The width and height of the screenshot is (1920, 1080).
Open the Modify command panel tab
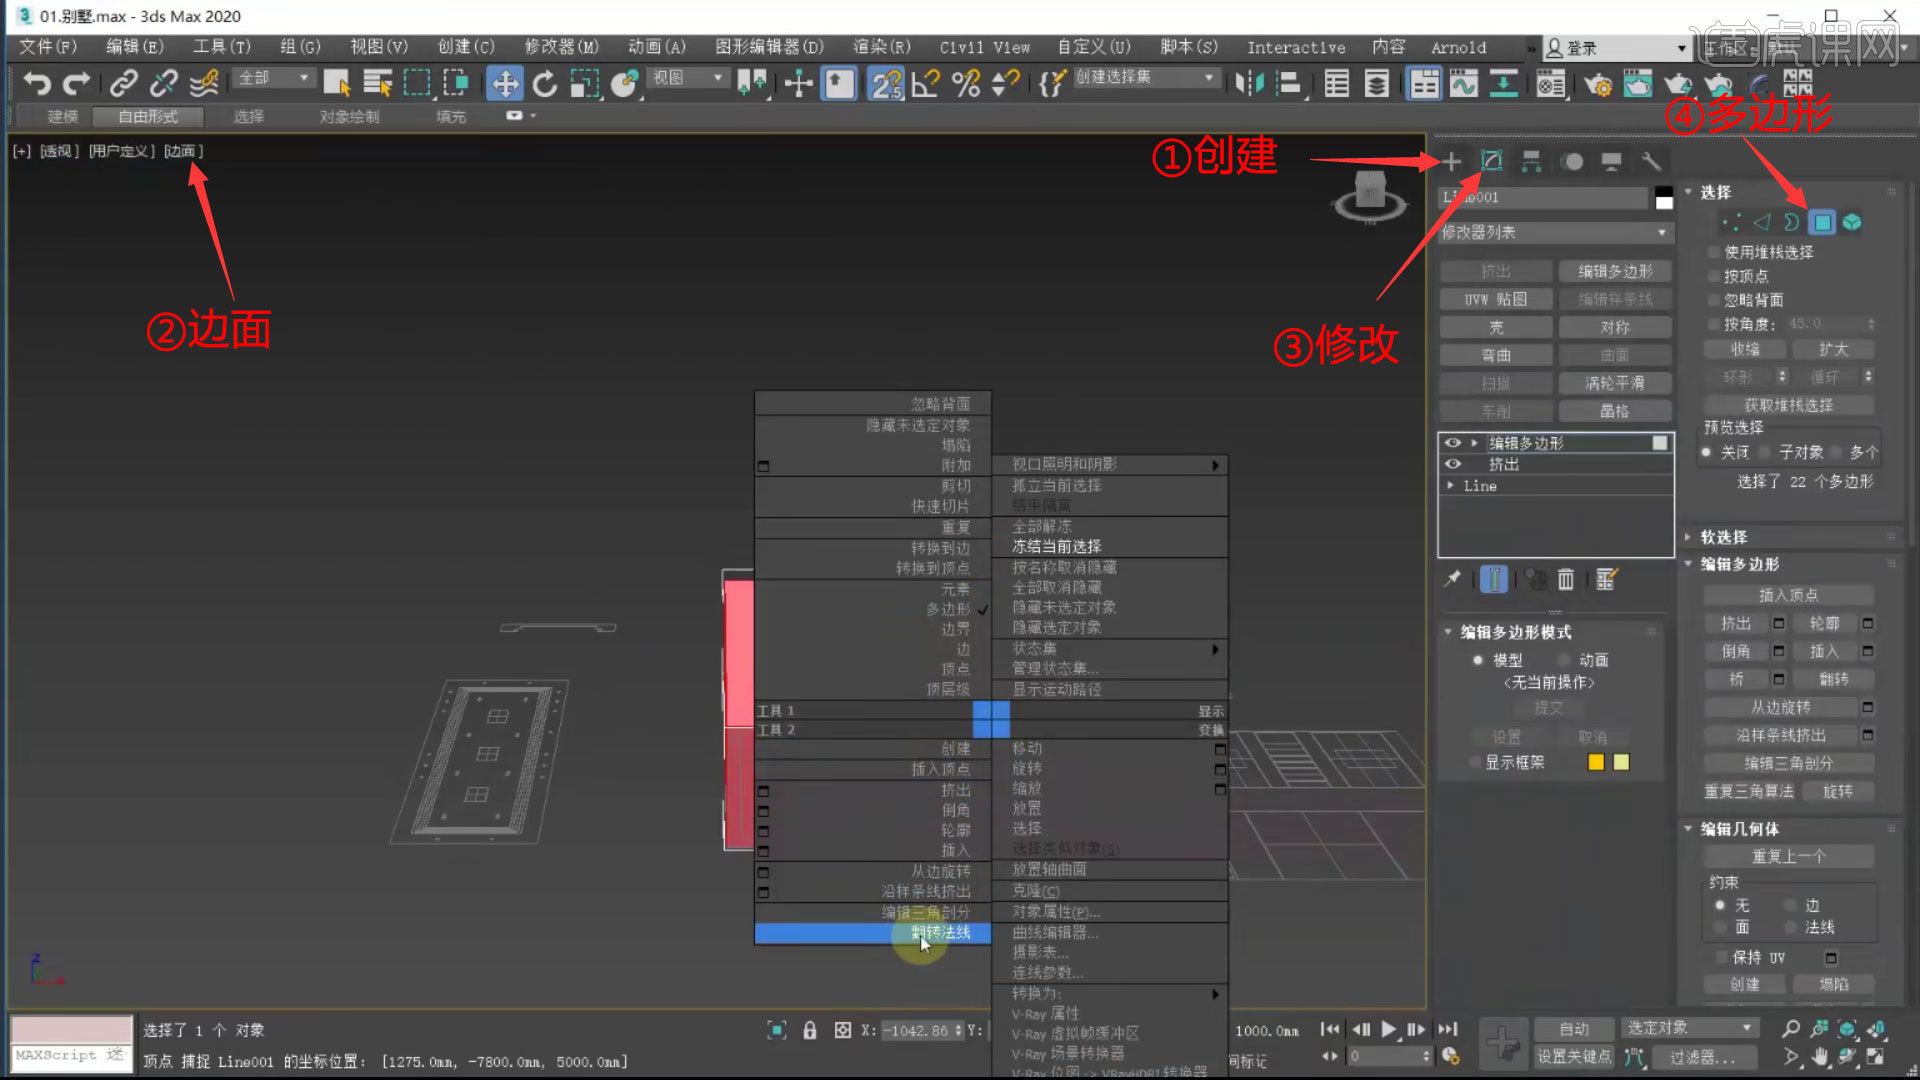tap(1491, 161)
